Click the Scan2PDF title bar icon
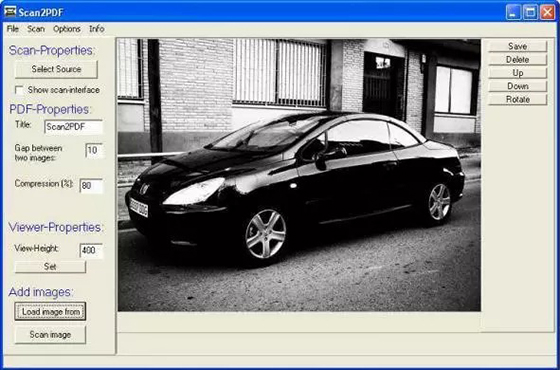This screenshot has width=560, height=370. tap(10, 12)
